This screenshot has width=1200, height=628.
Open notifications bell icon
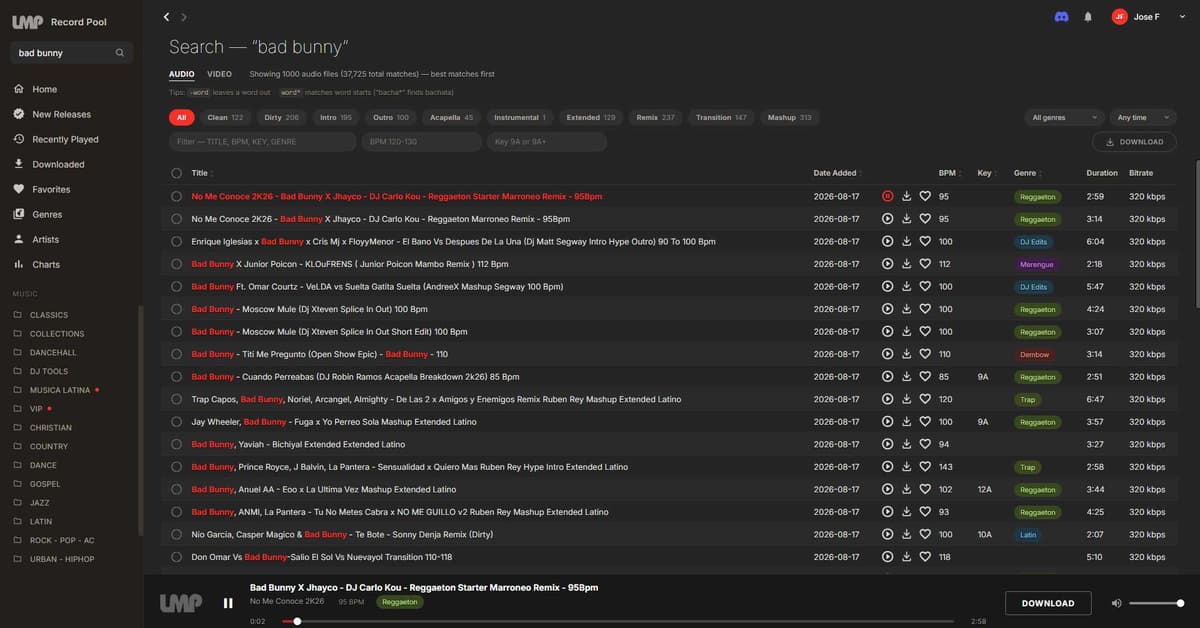click(x=1088, y=17)
